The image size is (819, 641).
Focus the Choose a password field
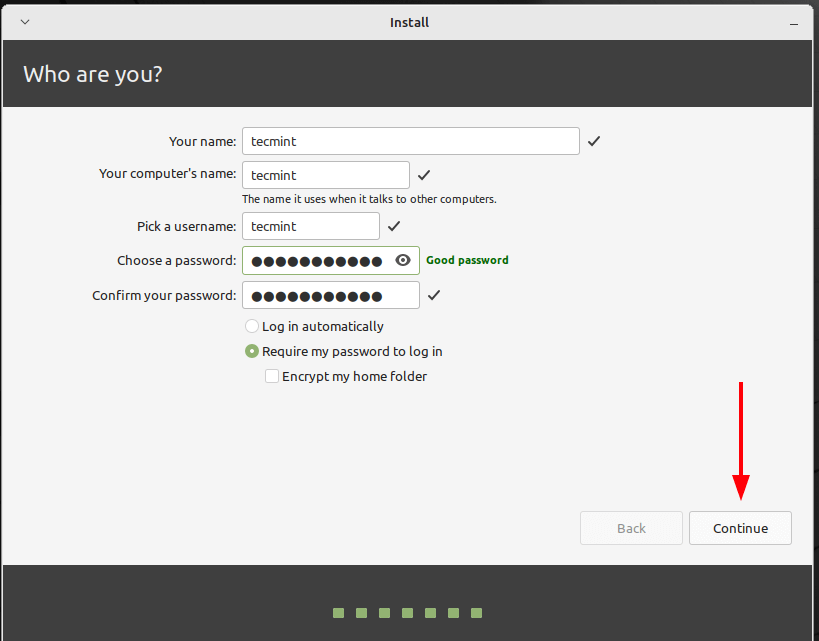click(316, 261)
